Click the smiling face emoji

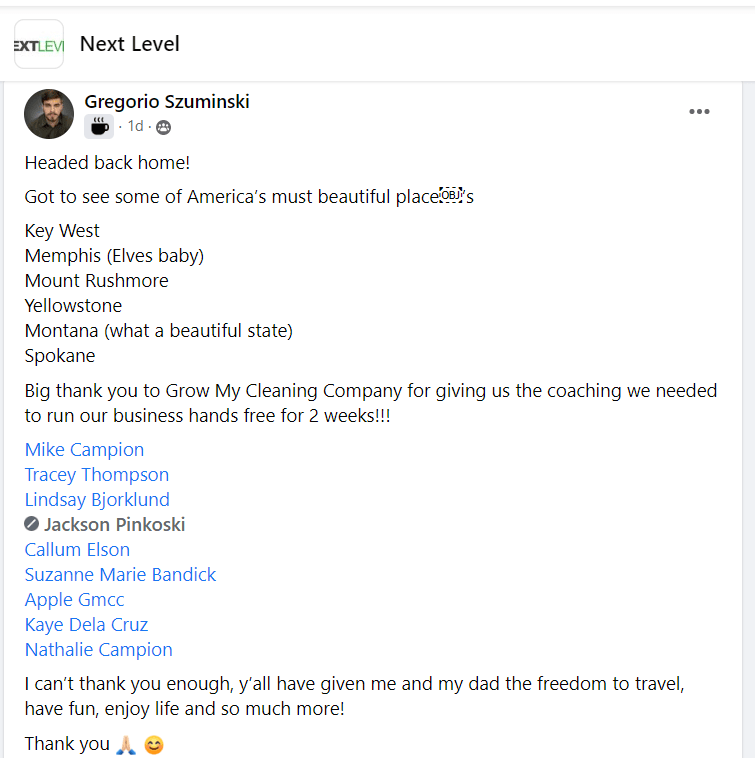point(153,744)
